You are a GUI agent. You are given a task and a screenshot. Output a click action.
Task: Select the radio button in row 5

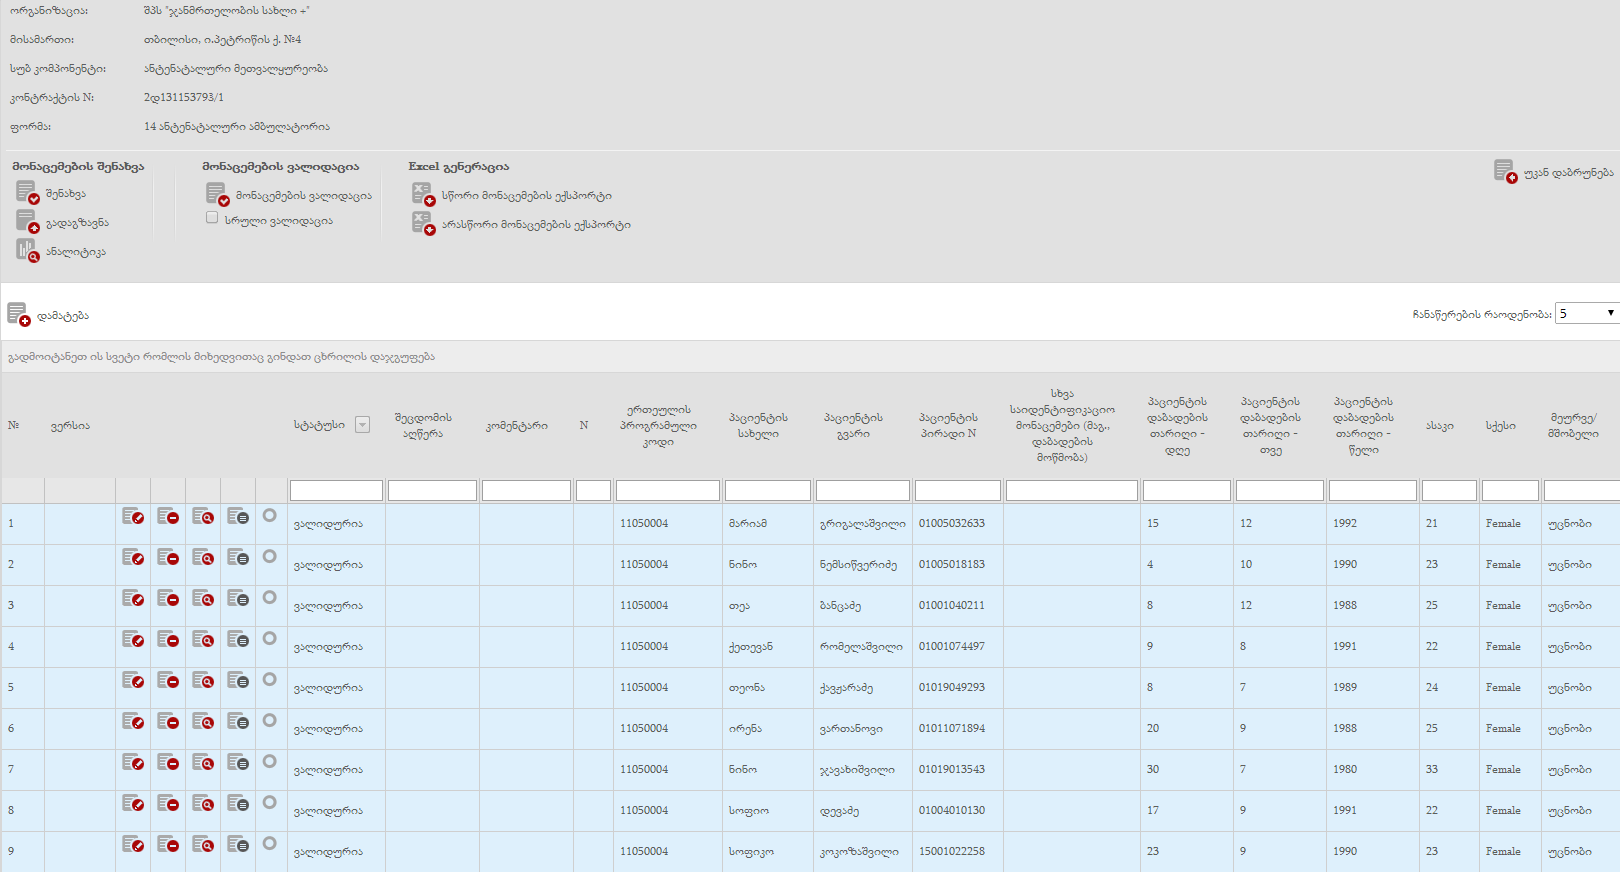[x=269, y=680]
